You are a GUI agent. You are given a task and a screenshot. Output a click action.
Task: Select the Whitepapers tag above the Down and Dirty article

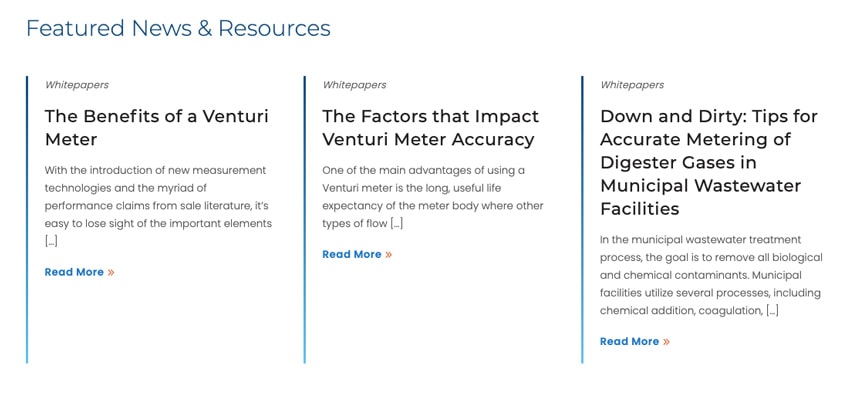632,85
